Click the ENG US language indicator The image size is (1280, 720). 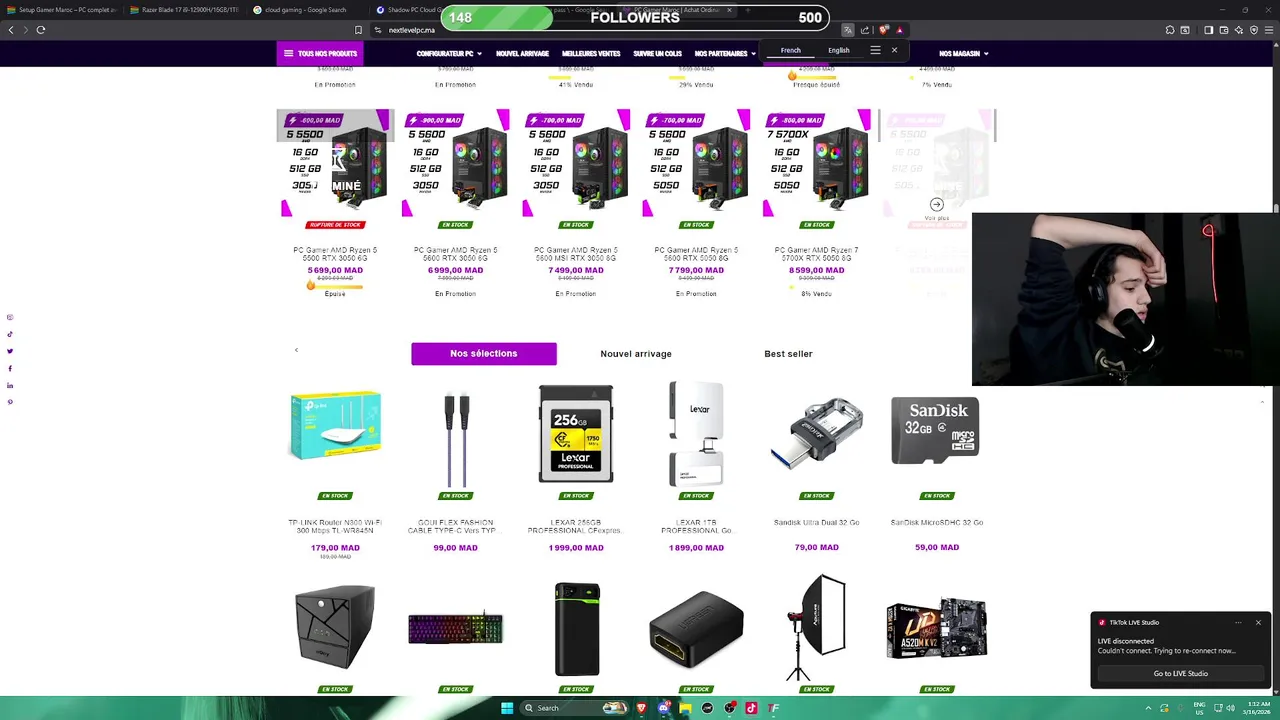[1200, 708]
